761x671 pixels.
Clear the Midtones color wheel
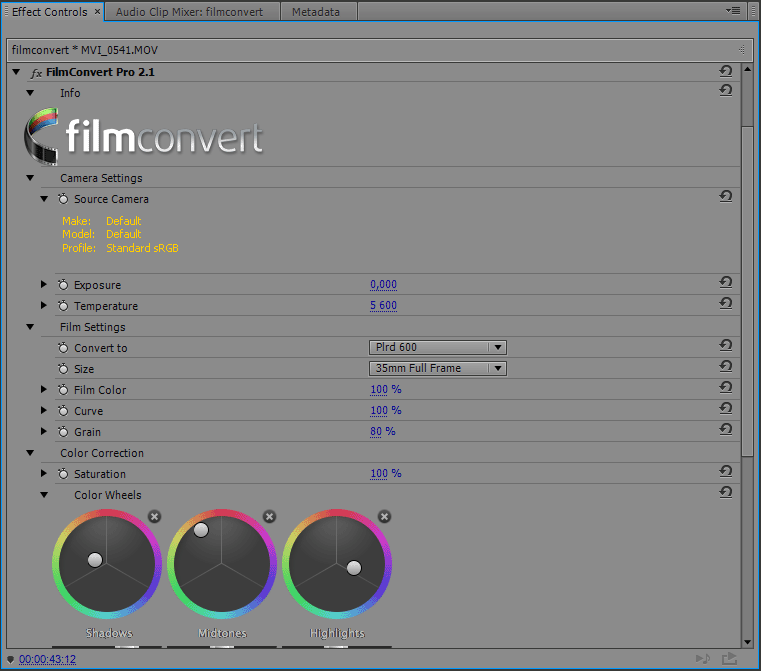(269, 517)
